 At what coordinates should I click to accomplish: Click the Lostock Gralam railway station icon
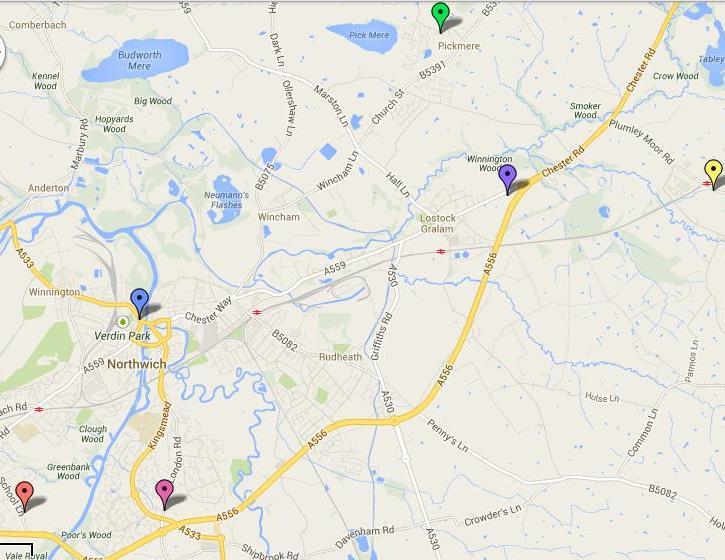click(x=441, y=252)
